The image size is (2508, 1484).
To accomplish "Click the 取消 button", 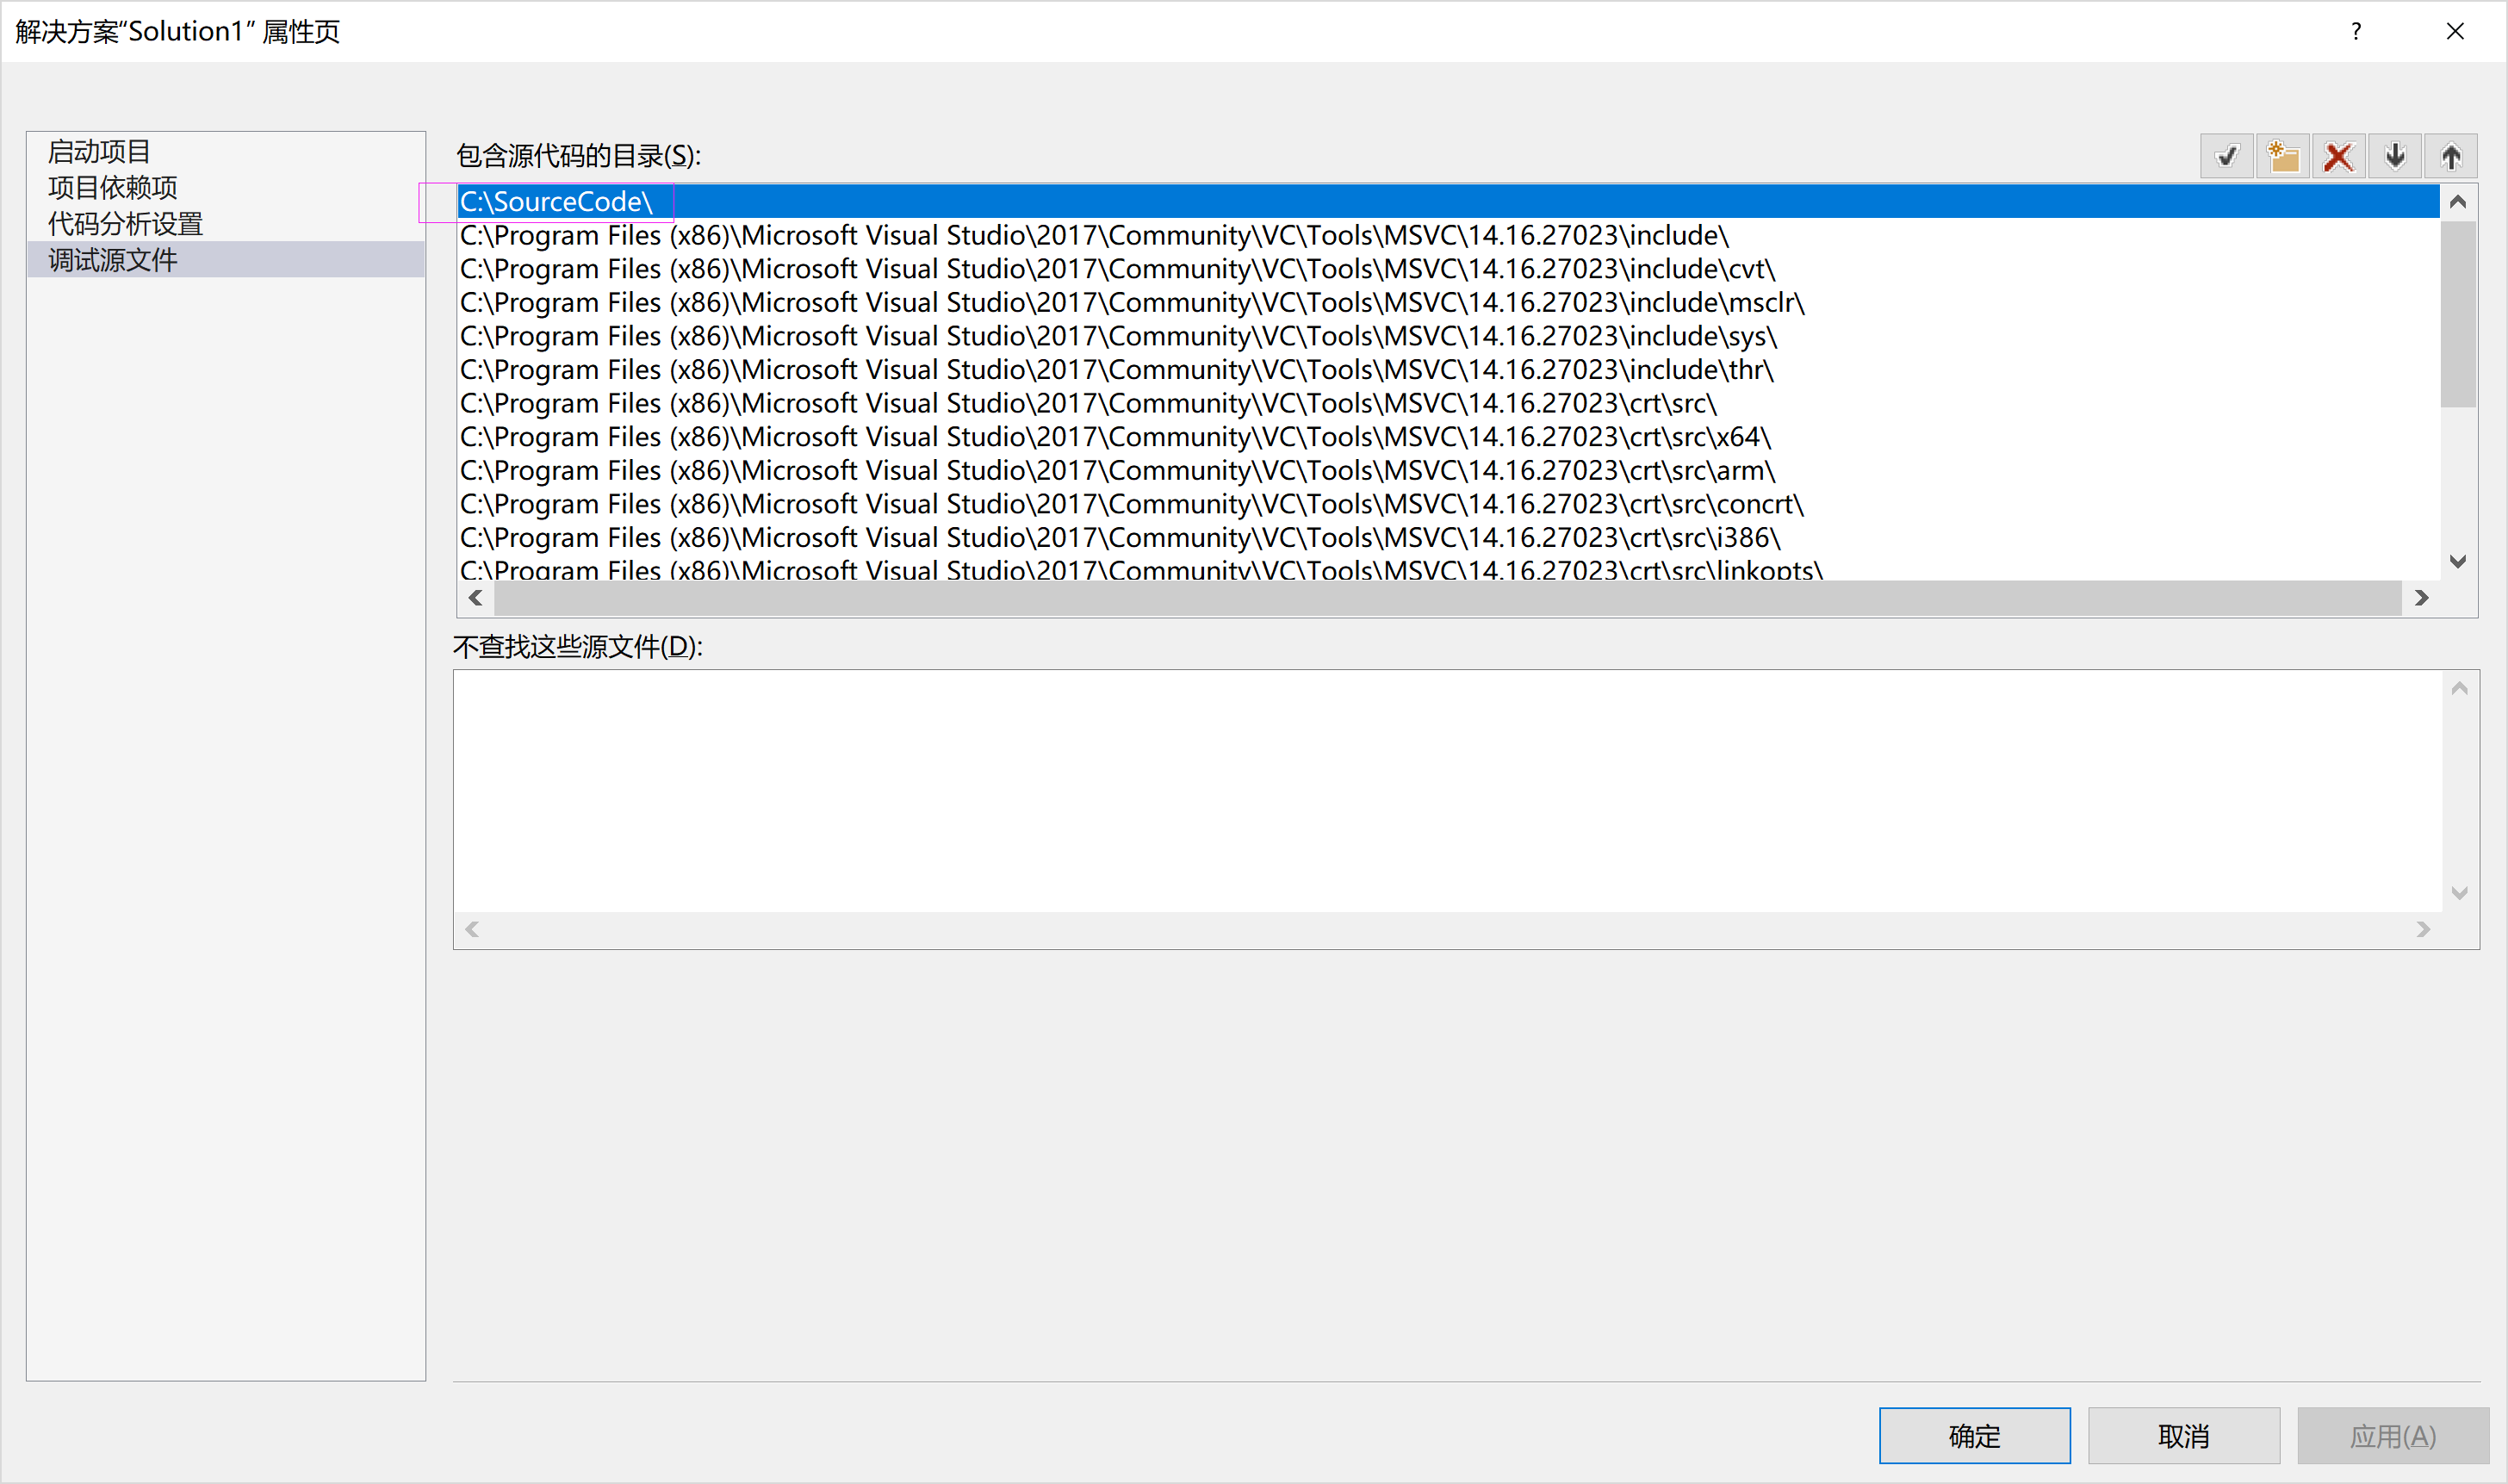I will pos(2183,1436).
